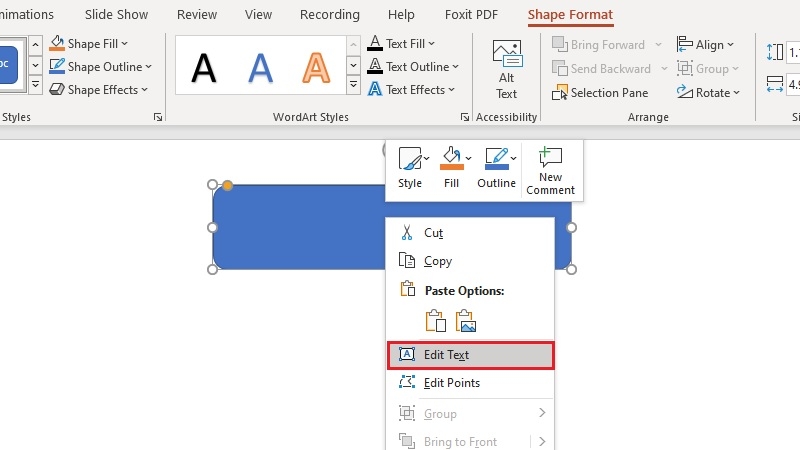Expand mini toolbar Fill dropdown arrow
The image size is (800, 450).
pos(468,158)
